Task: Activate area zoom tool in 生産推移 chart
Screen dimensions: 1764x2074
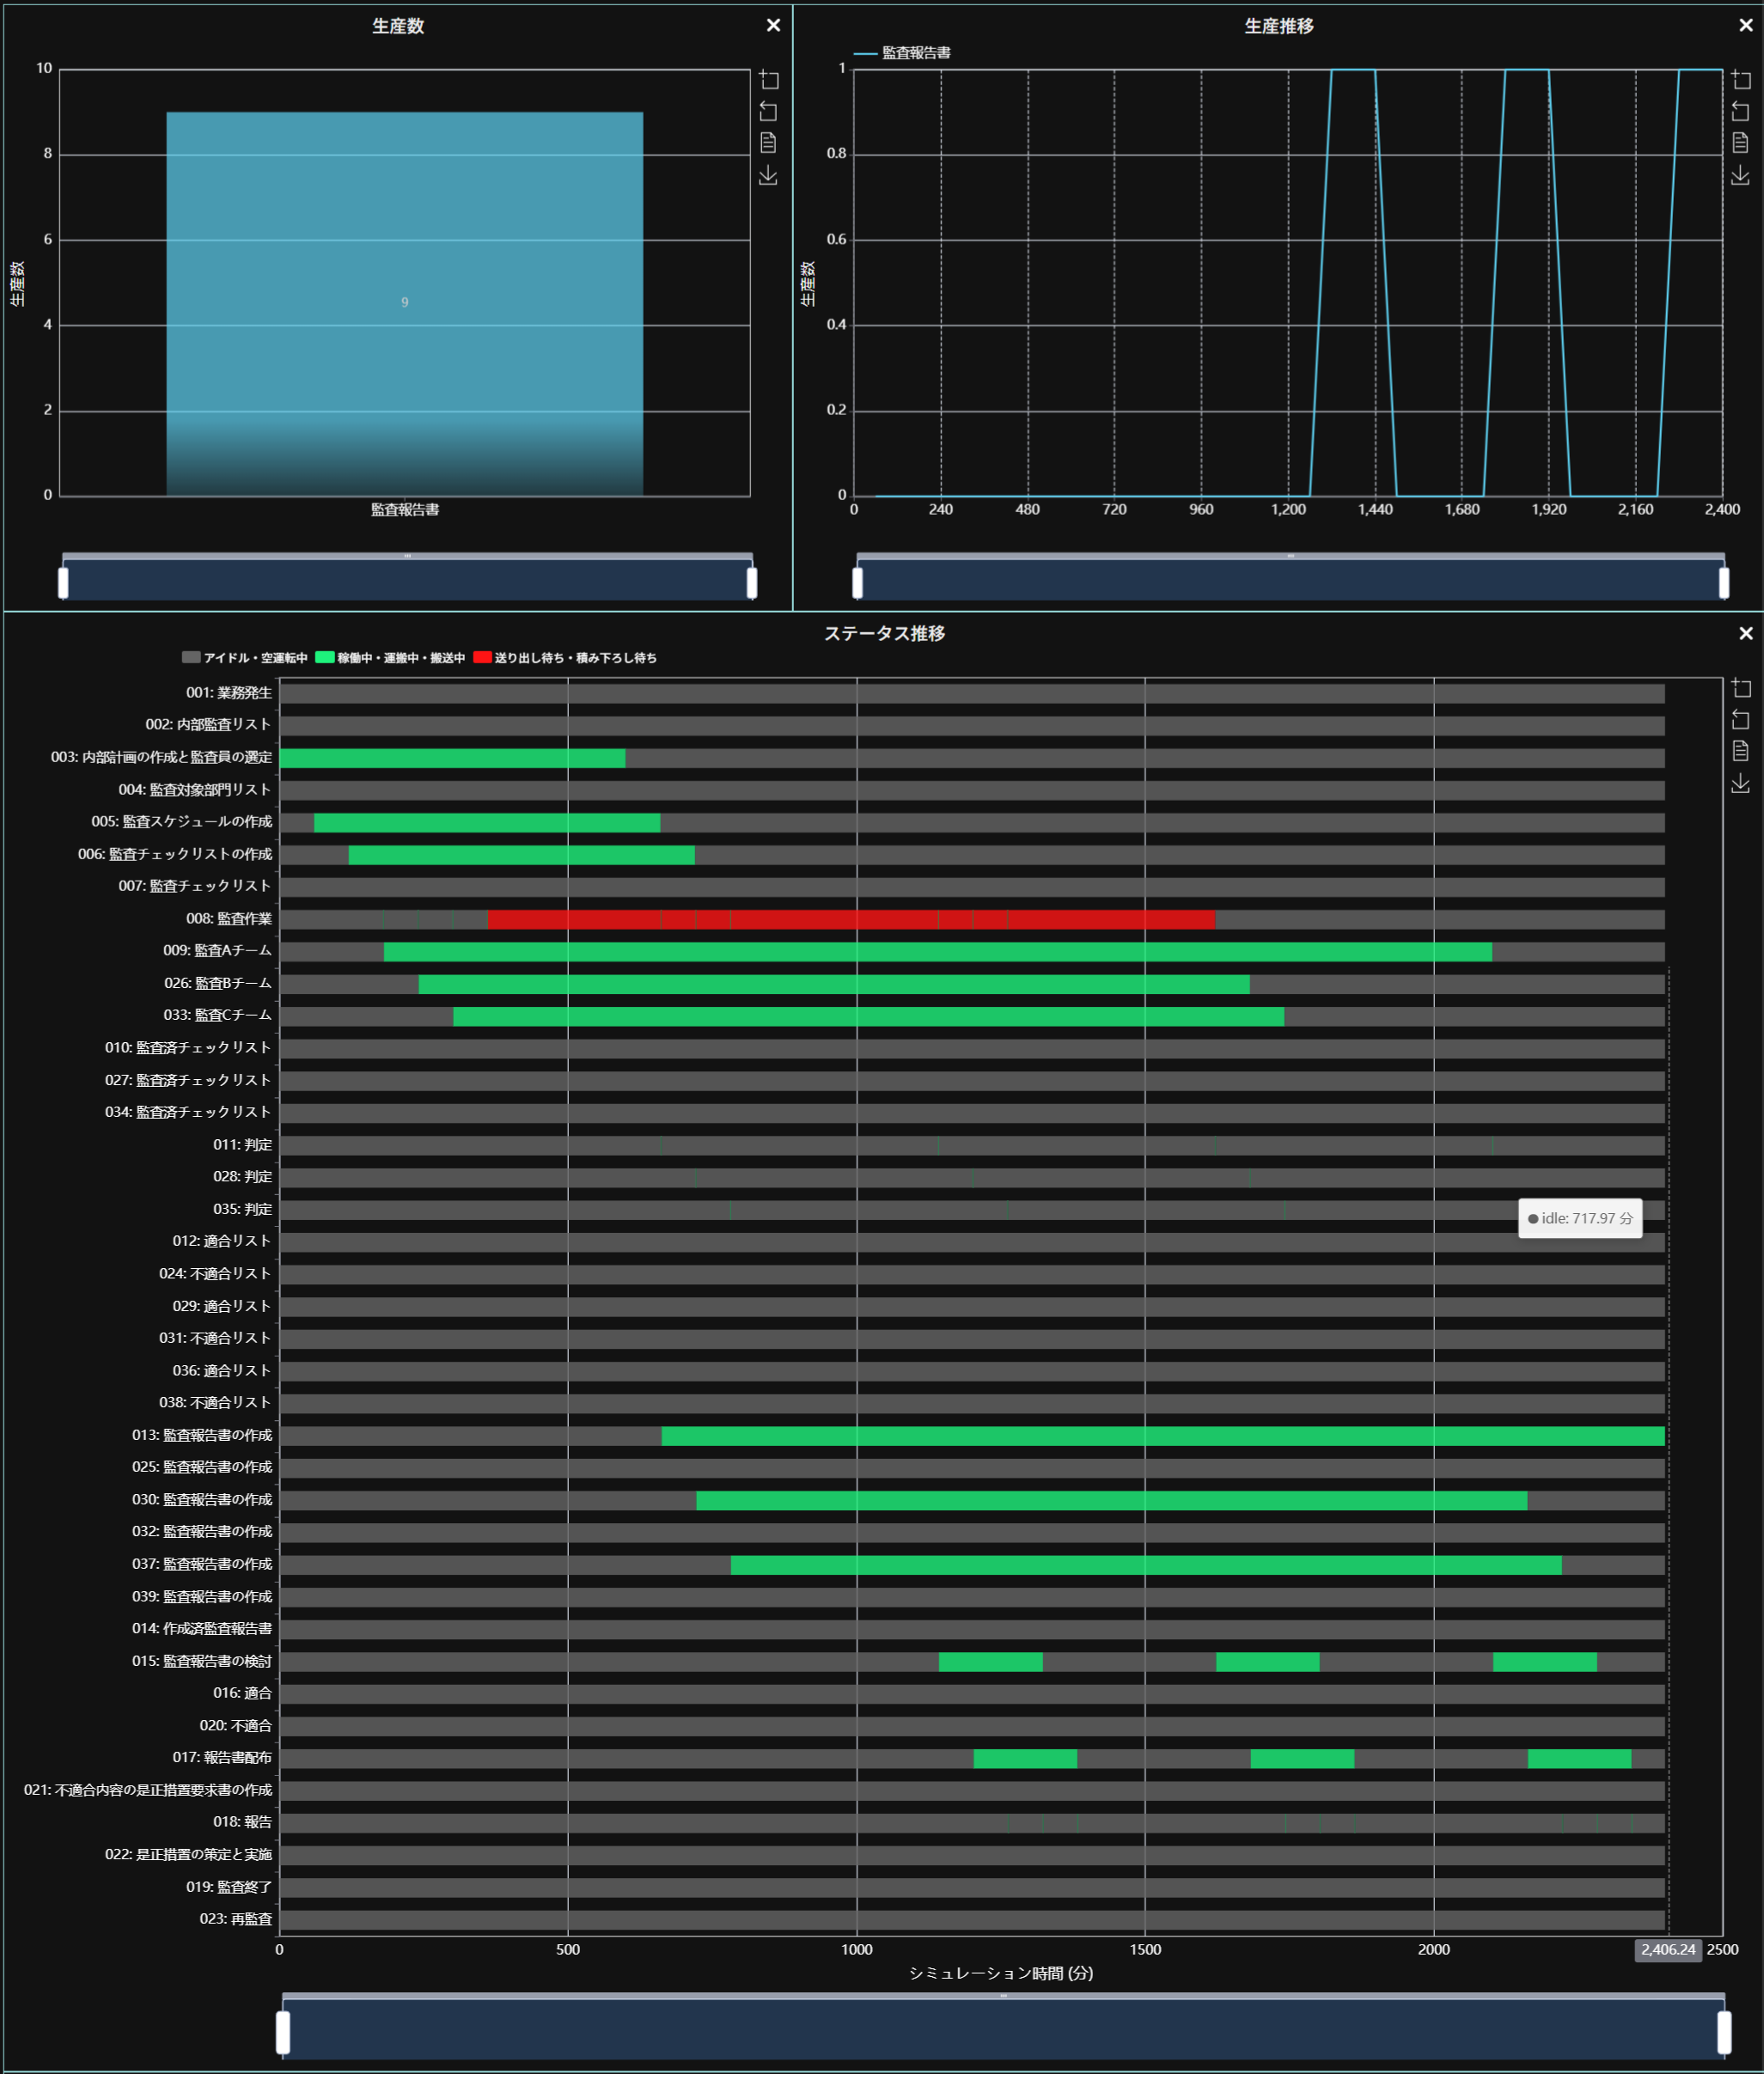Action: (1740, 79)
